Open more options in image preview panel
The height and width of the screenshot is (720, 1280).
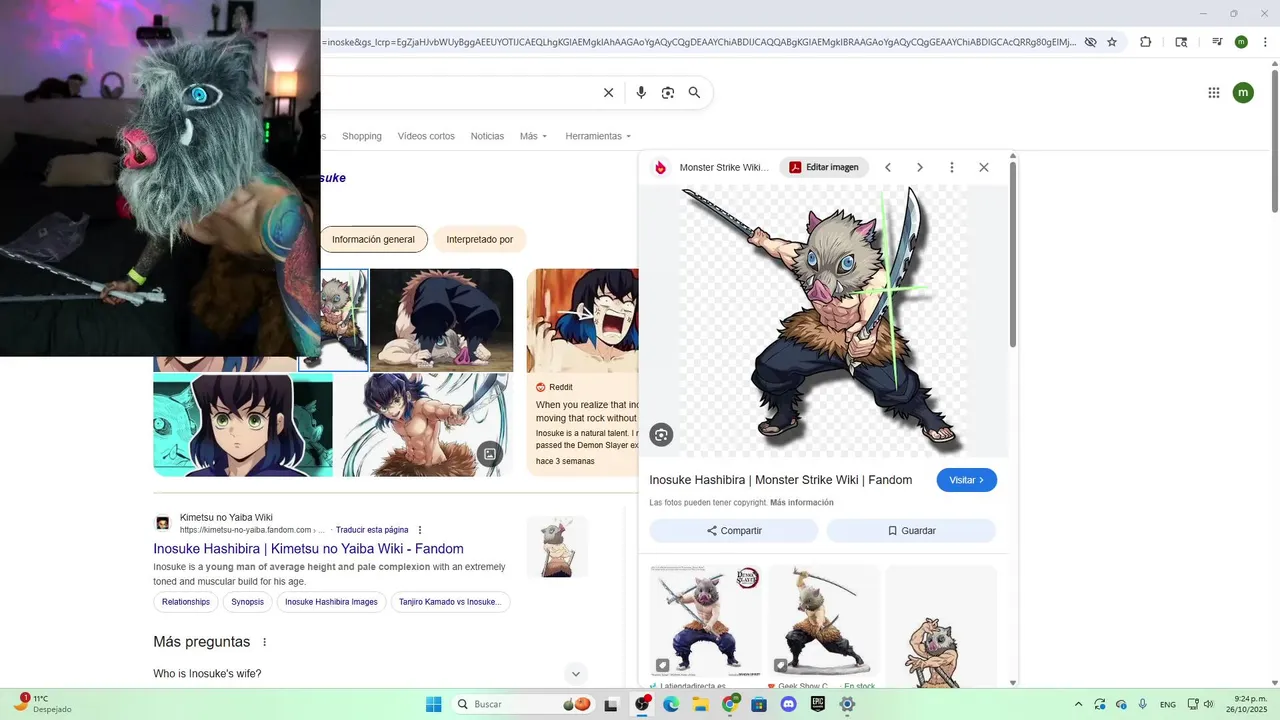[x=952, y=167]
